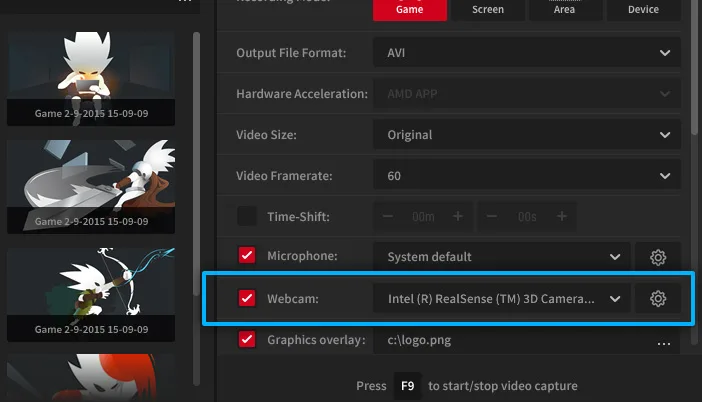Toggle the Graphics overlay checkbox
The height and width of the screenshot is (402, 702).
click(247, 339)
